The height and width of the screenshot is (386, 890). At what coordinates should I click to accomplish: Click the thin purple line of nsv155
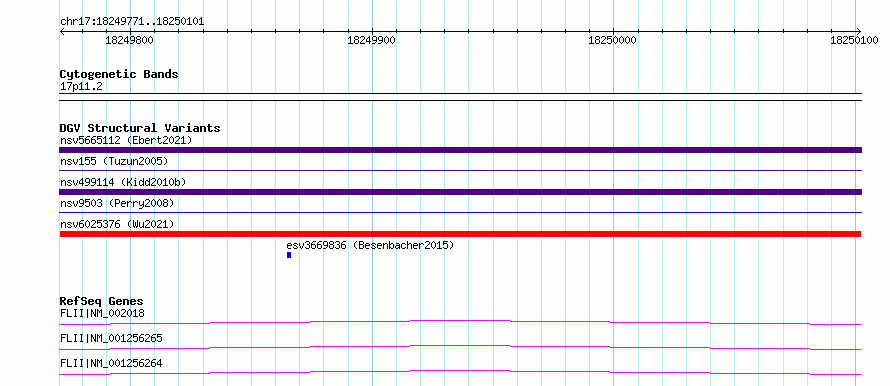[x=460, y=170]
